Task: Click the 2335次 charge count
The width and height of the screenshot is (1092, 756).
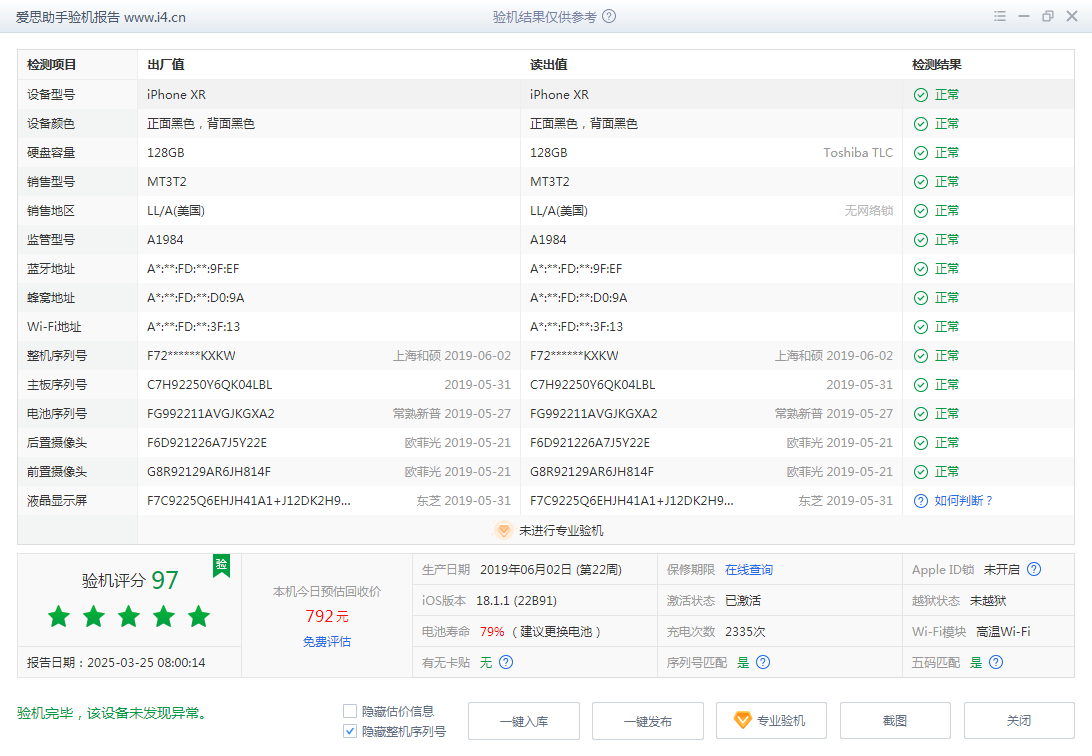Action: click(745, 631)
